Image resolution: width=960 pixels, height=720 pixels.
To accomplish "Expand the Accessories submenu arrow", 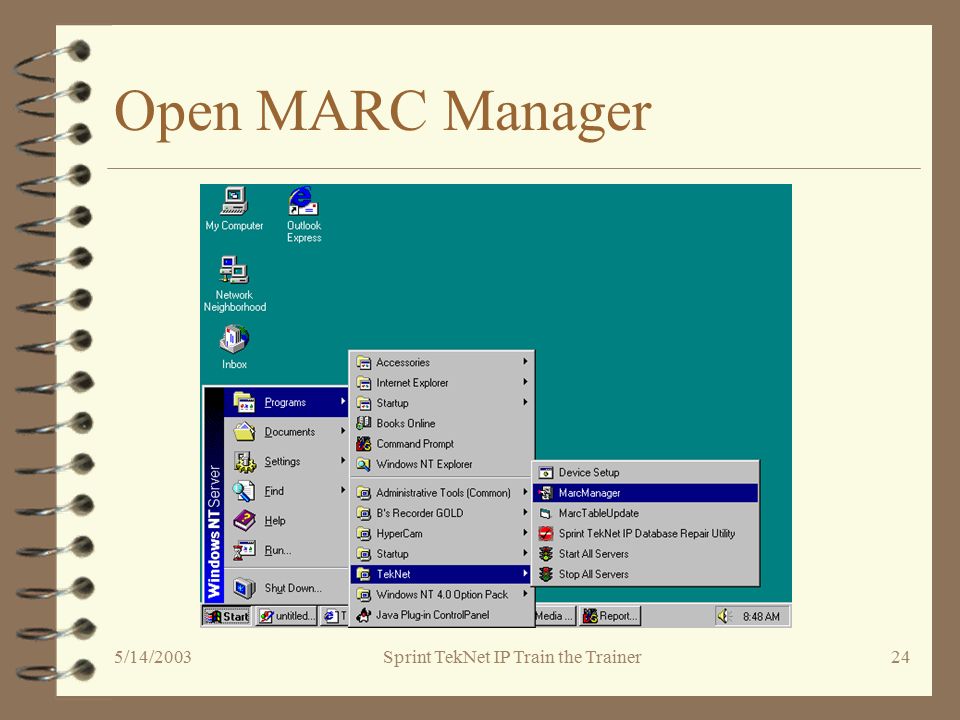I will coord(525,362).
